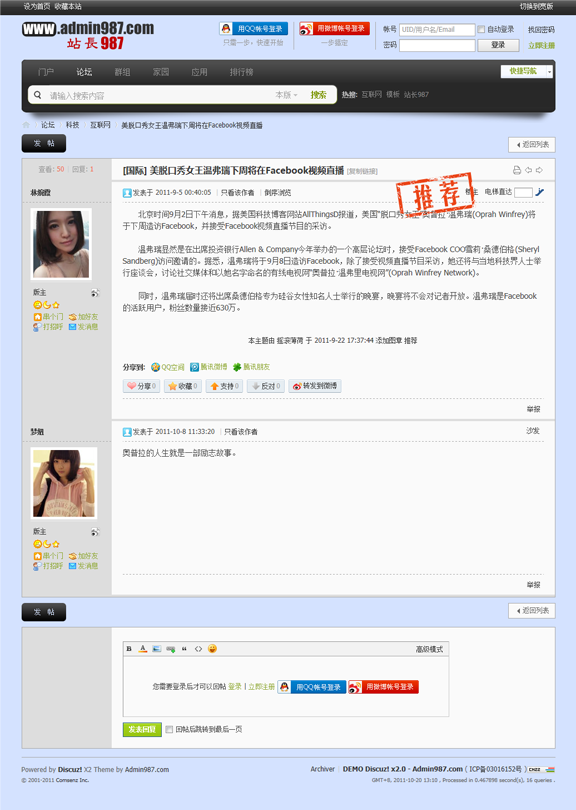Click the header 登录 button
The width and height of the screenshot is (576, 810).
tap(498, 45)
